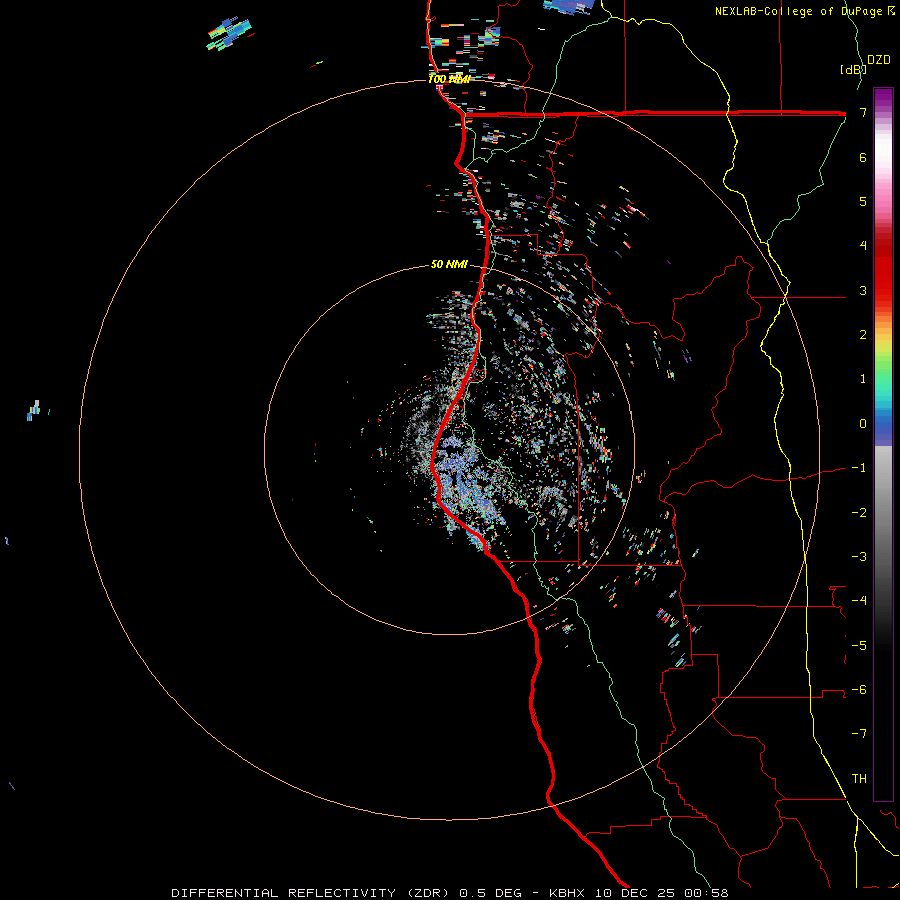Screen dimensions: 900x900
Task: Click the 100 NMI range ring label
Action: tap(449, 79)
